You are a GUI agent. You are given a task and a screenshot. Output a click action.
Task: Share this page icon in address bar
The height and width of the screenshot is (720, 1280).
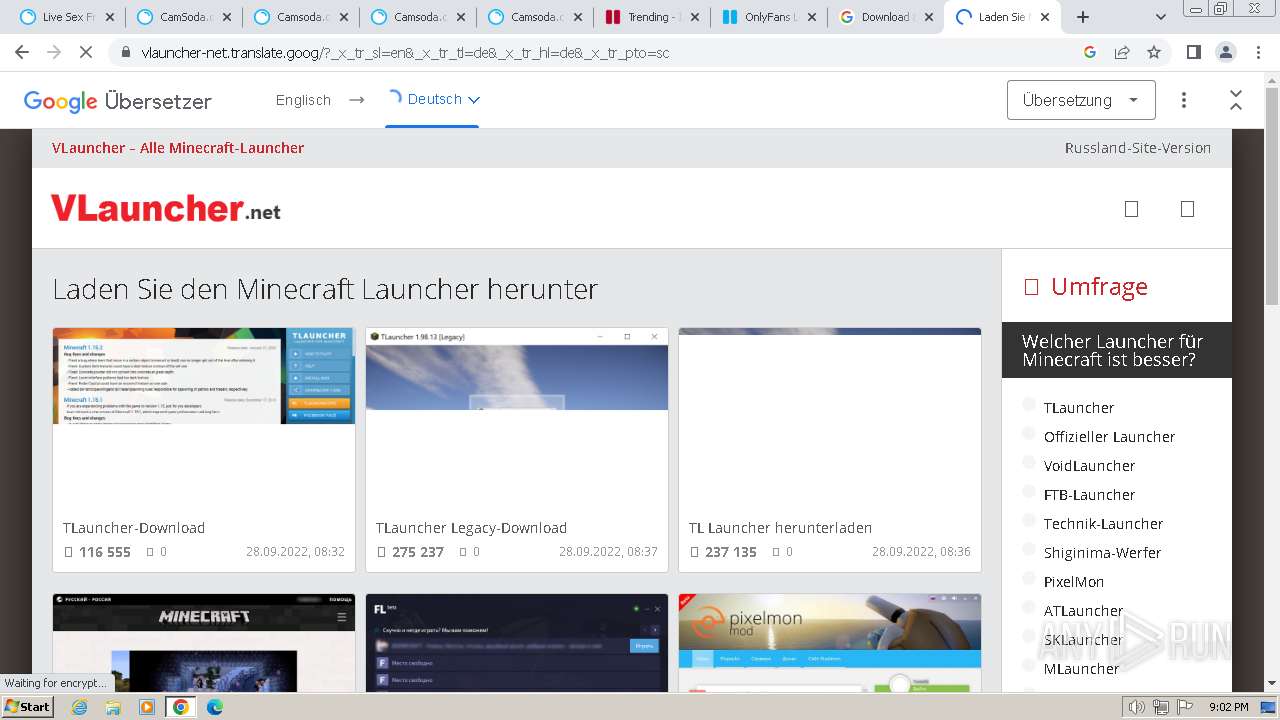[1122, 52]
